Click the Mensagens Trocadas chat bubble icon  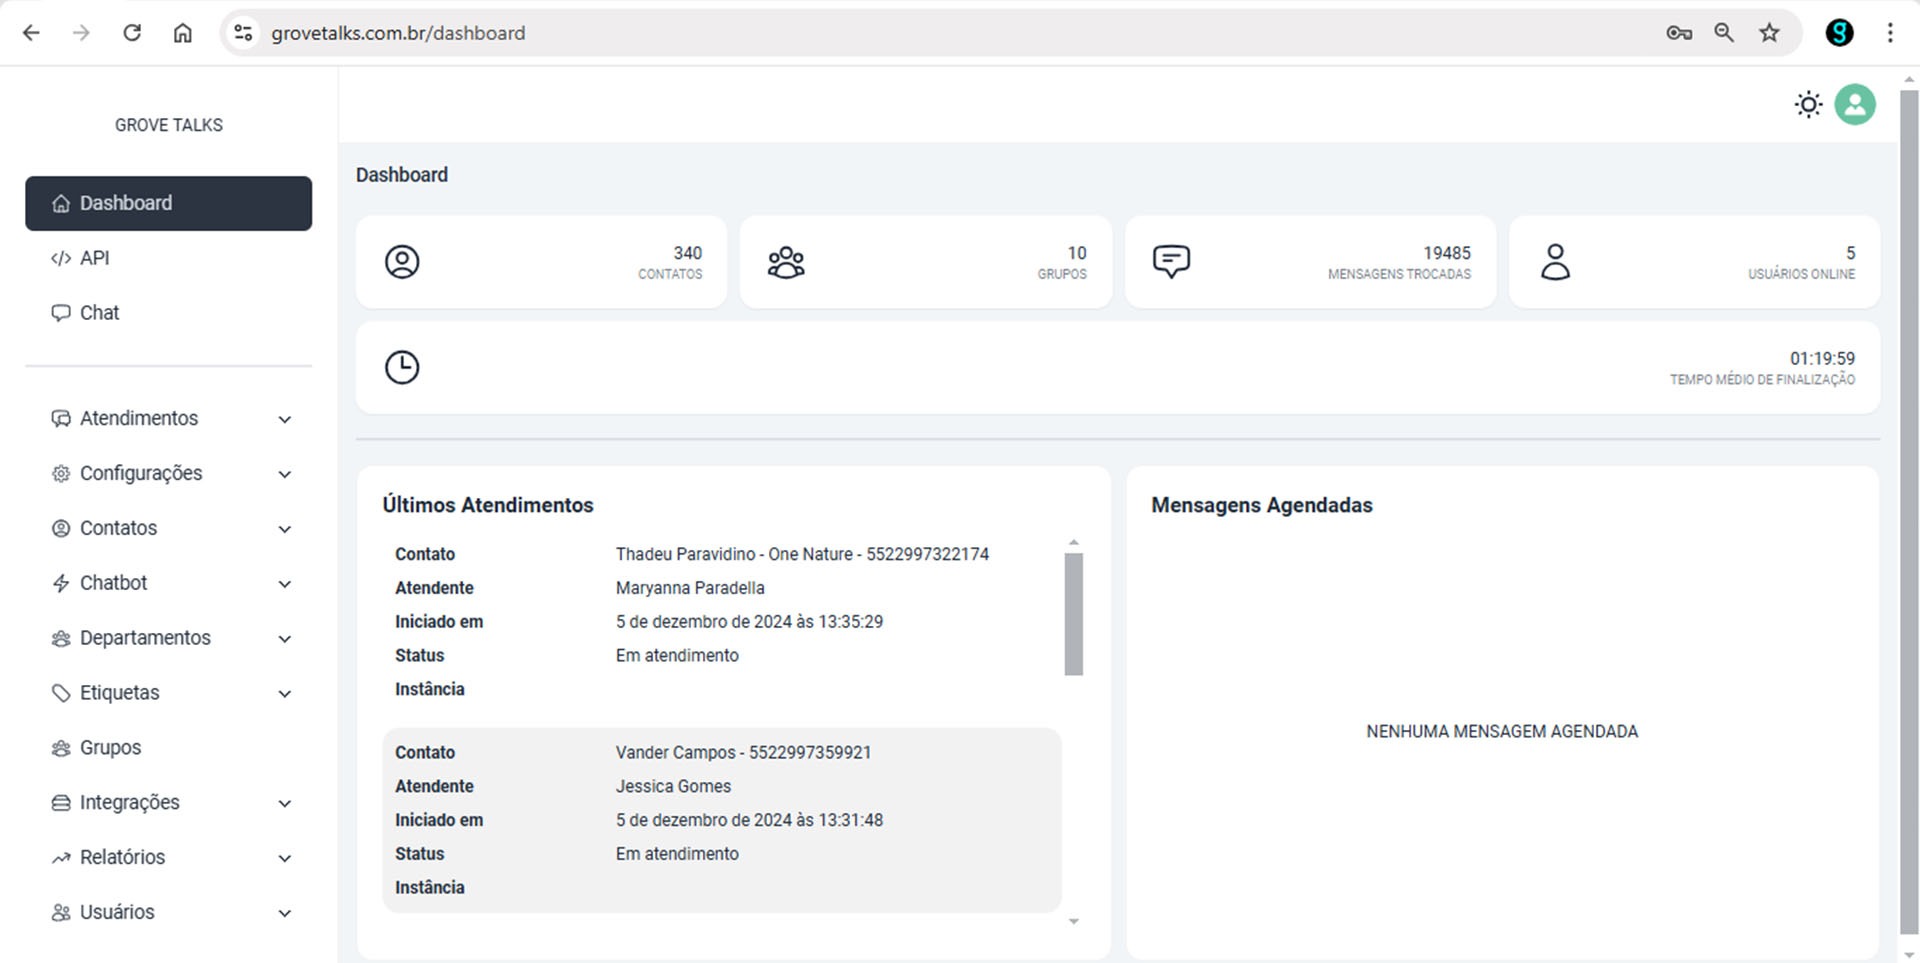(x=1171, y=262)
